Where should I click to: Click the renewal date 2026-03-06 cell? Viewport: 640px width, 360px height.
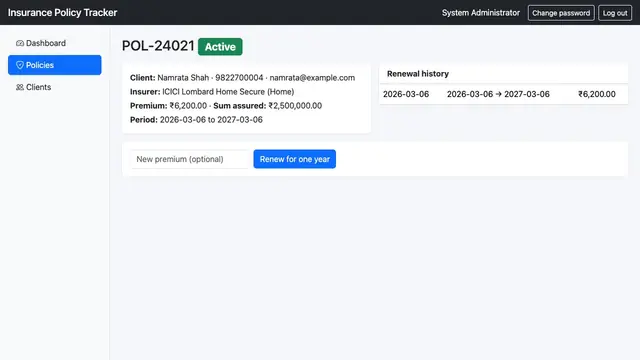tap(406, 94)
